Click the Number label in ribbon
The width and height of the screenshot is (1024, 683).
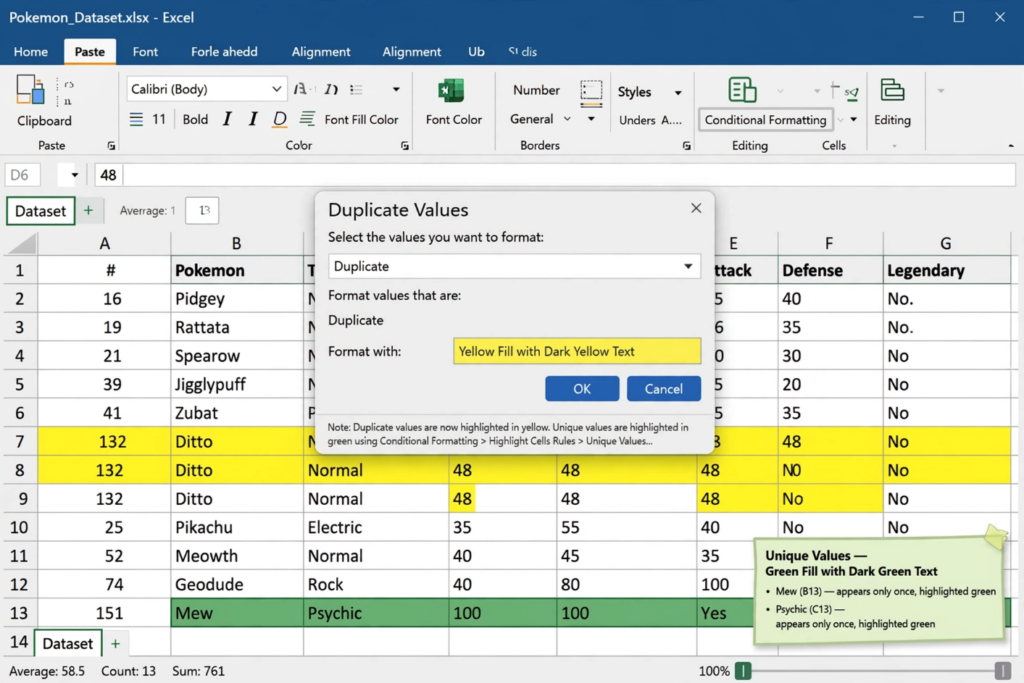536,90
